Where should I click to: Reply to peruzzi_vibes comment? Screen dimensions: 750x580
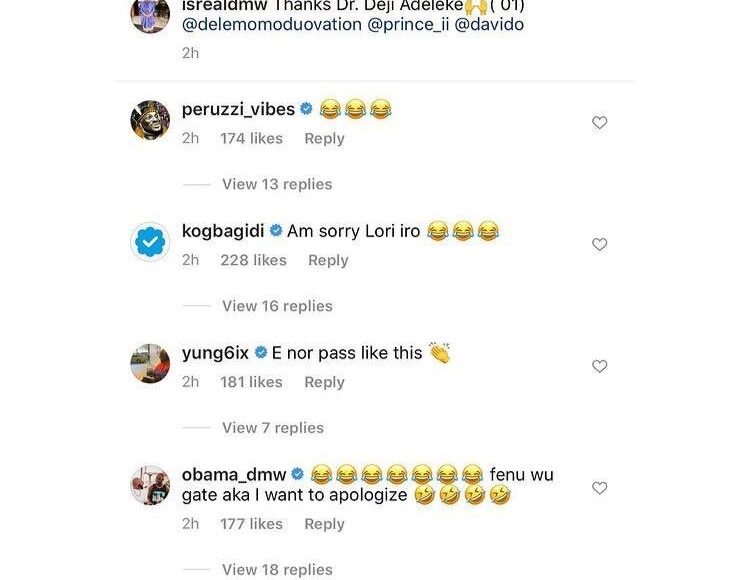(x=324, y=139)
